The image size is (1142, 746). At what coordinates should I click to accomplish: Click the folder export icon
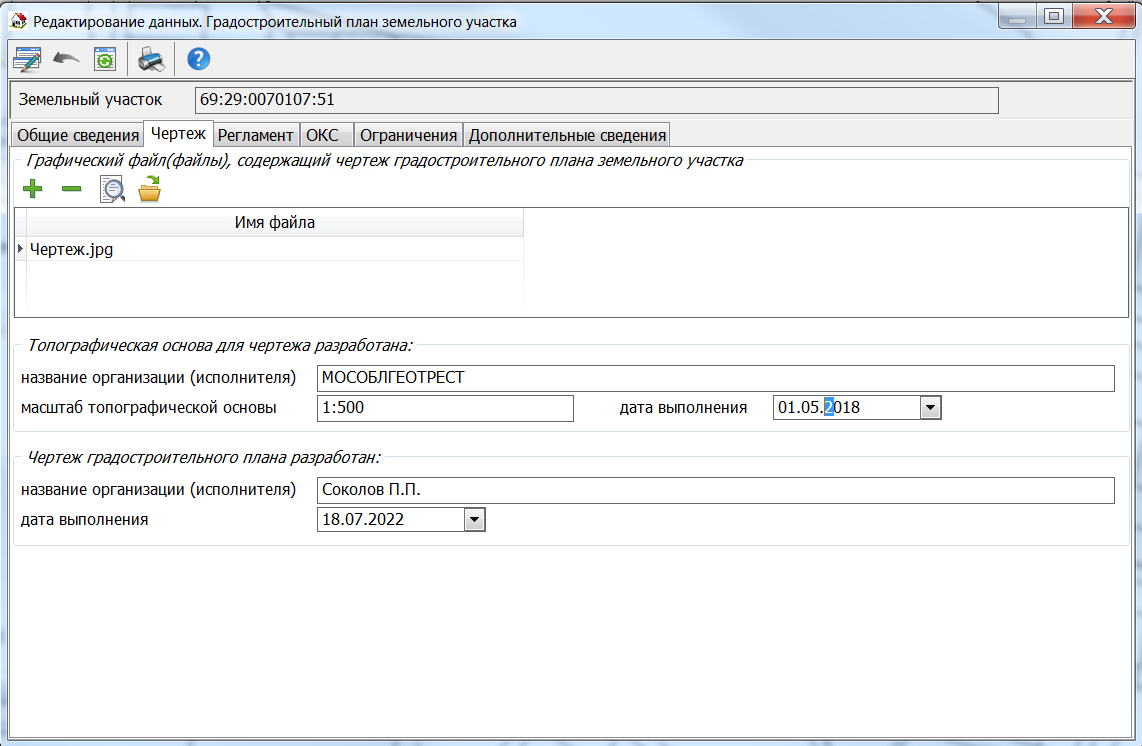(x=149, y=189)
